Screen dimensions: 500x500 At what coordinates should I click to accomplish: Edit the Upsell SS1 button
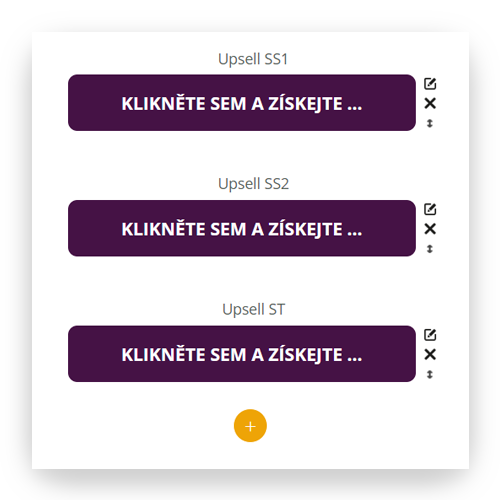430,84
